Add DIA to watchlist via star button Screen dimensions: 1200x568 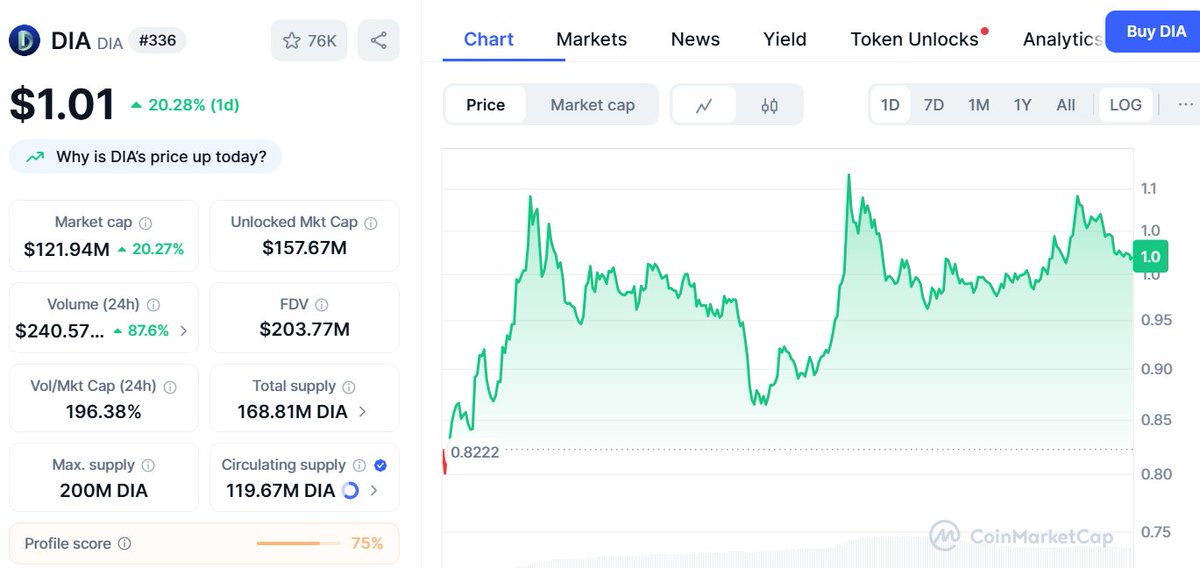click(309, 41)
